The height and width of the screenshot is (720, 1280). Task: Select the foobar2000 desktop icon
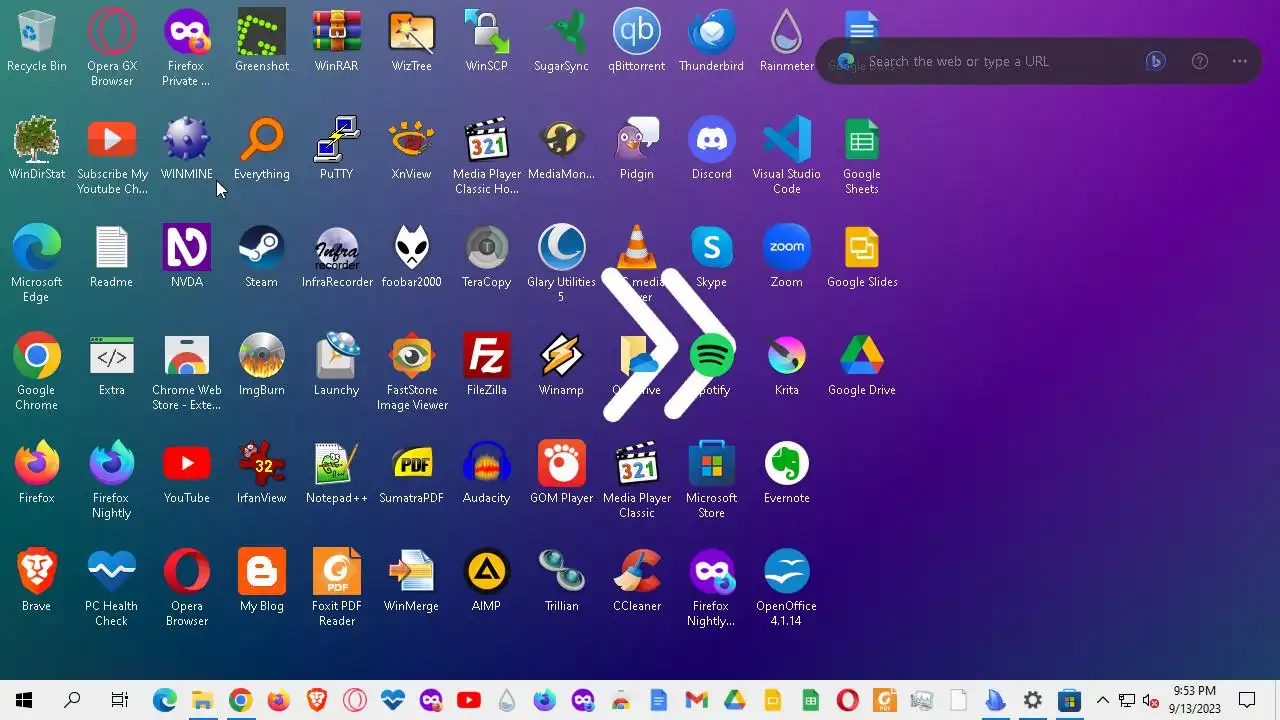[x=411, y=258]
